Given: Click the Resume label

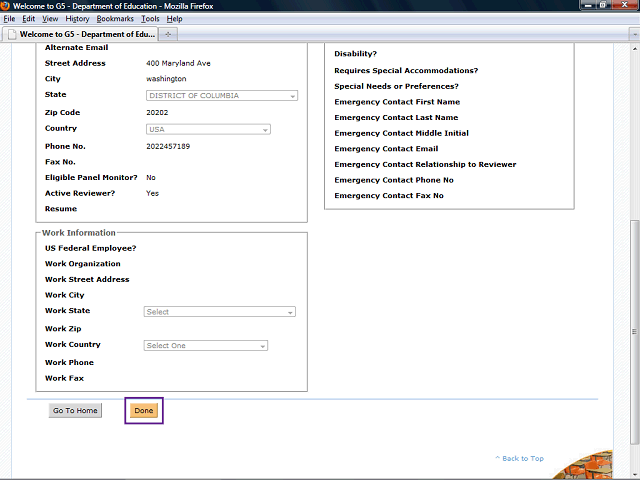Looking at the screenshot, I should [x=61, y=209].
